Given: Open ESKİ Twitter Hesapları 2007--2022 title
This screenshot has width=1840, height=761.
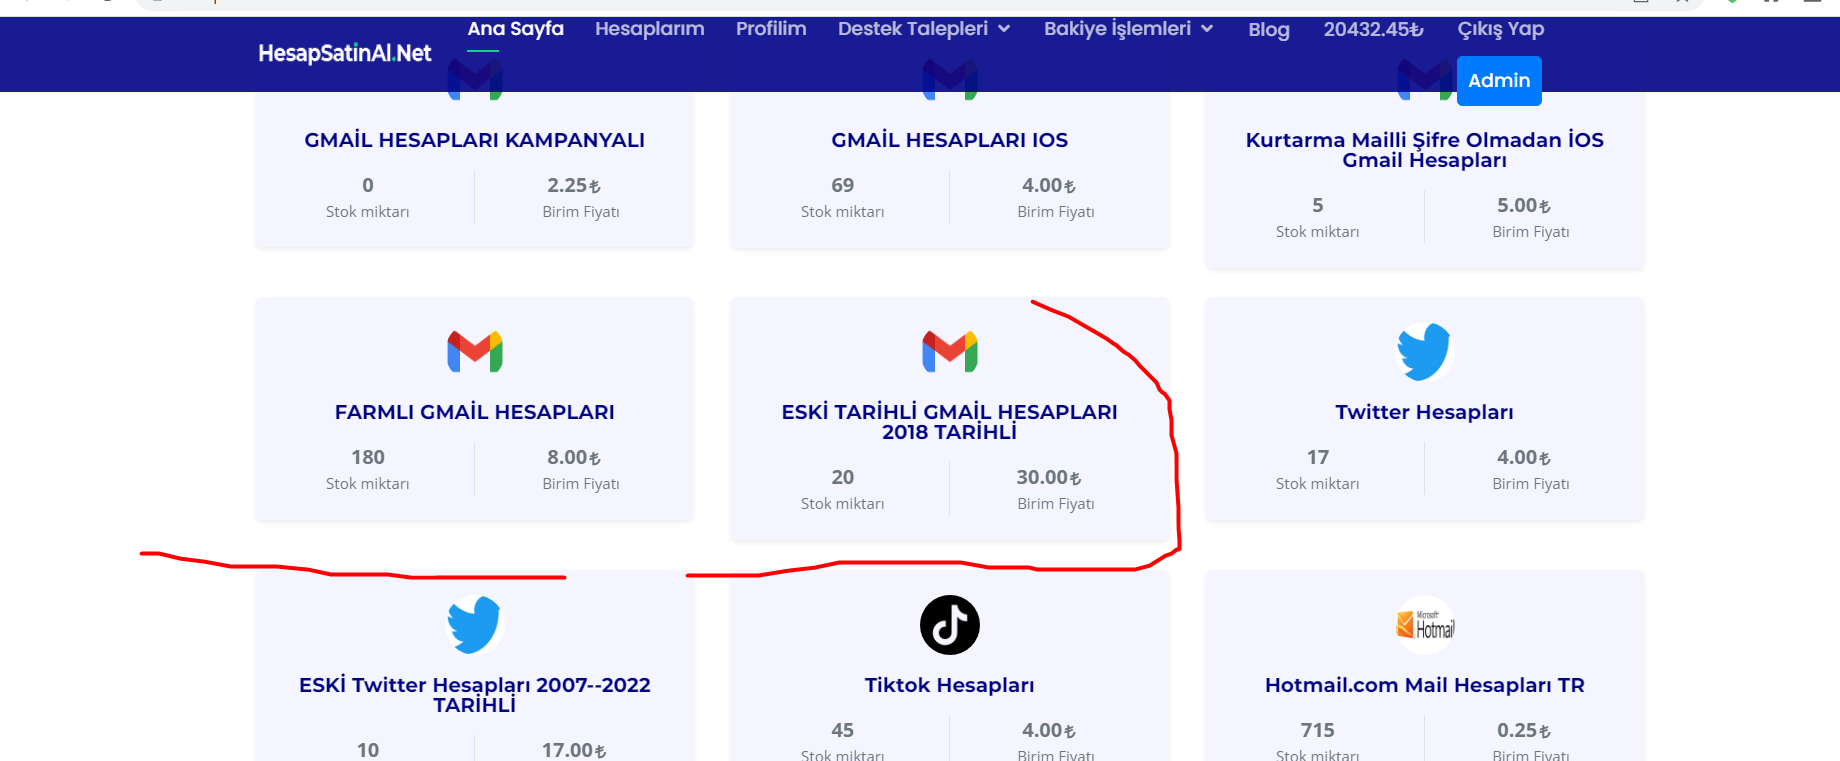Looking at the screenshot, I should pyautogui.click(x=475, y=695).
